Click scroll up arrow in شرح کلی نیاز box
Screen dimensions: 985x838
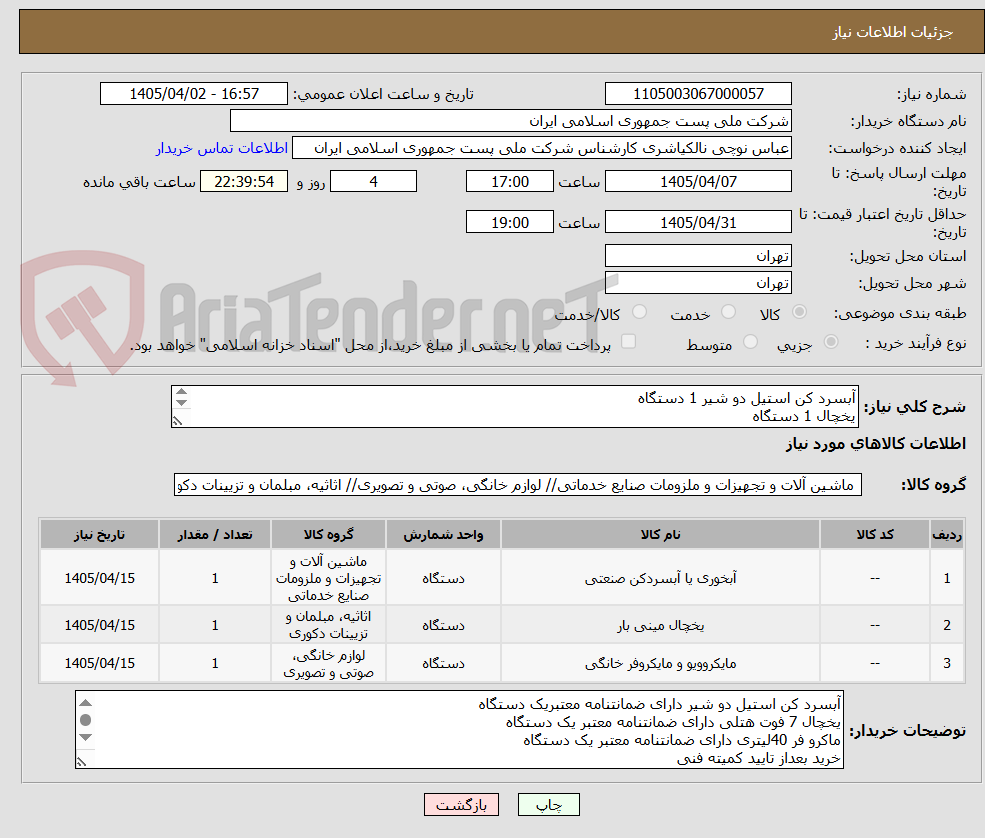(x=182, y=392)
